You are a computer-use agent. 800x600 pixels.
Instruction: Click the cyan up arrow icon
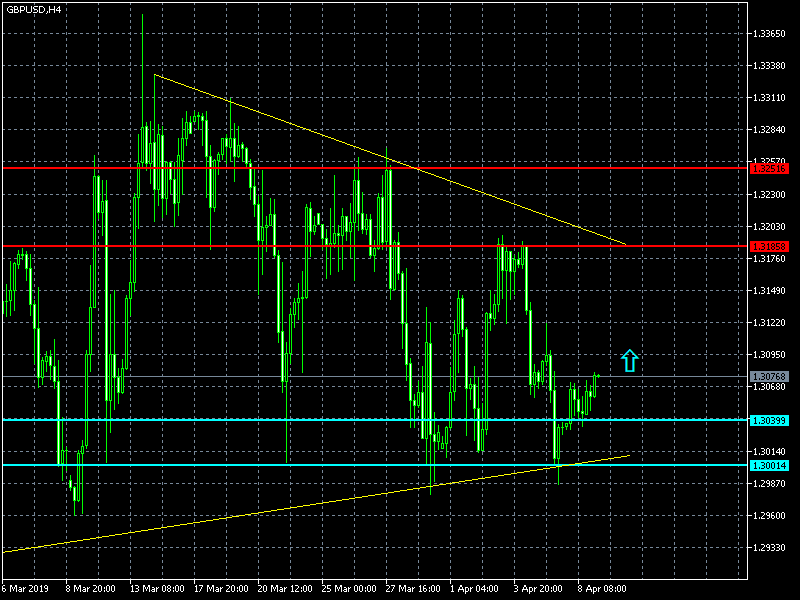(x=630, y=360)
